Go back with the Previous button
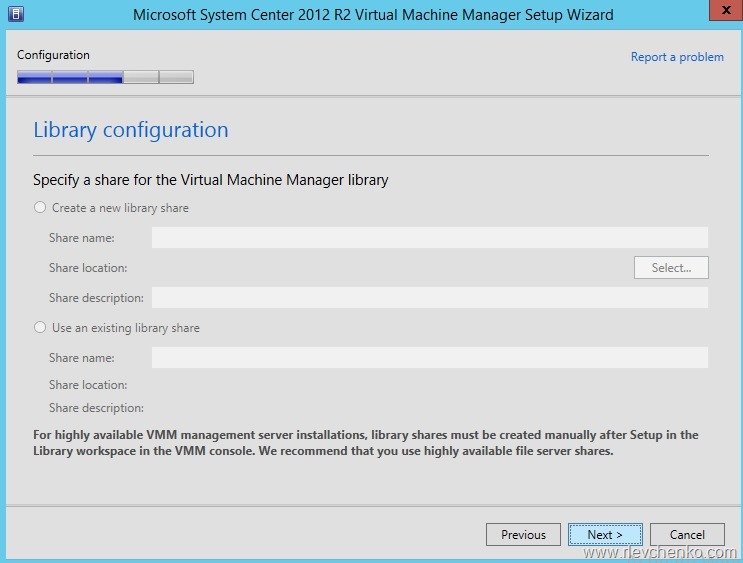743x563 pixels. pos(523,535)
